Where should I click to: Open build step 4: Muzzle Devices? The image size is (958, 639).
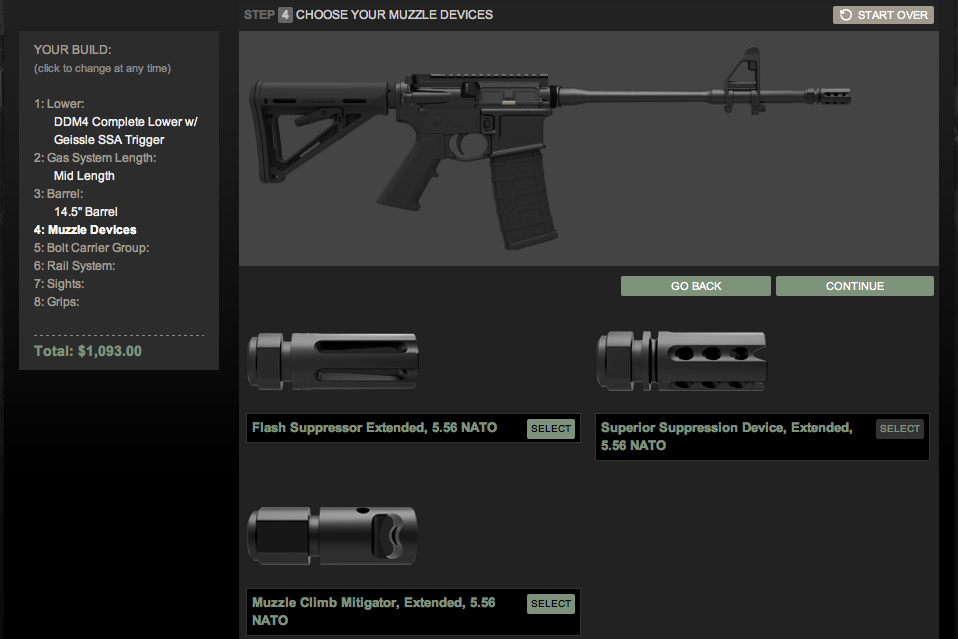point(85,230)
